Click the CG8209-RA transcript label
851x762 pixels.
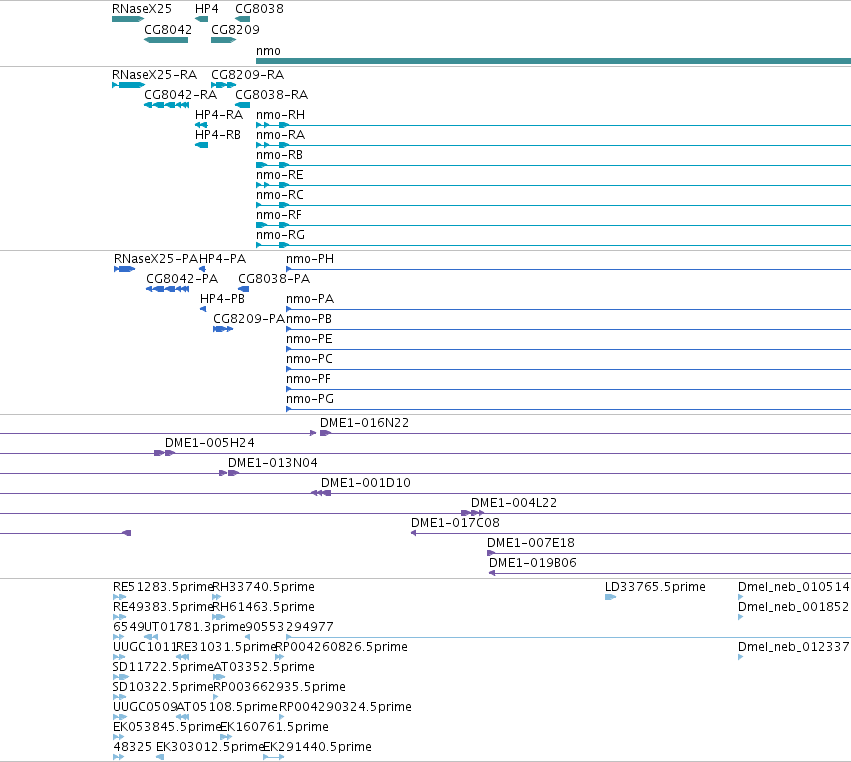tap(247, 75)
